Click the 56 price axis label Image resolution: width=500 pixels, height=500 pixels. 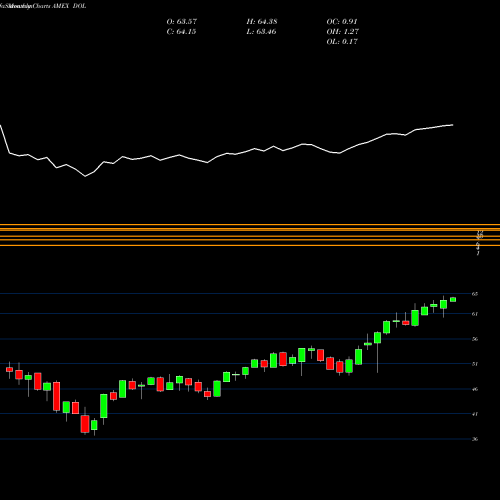(475, 339)
